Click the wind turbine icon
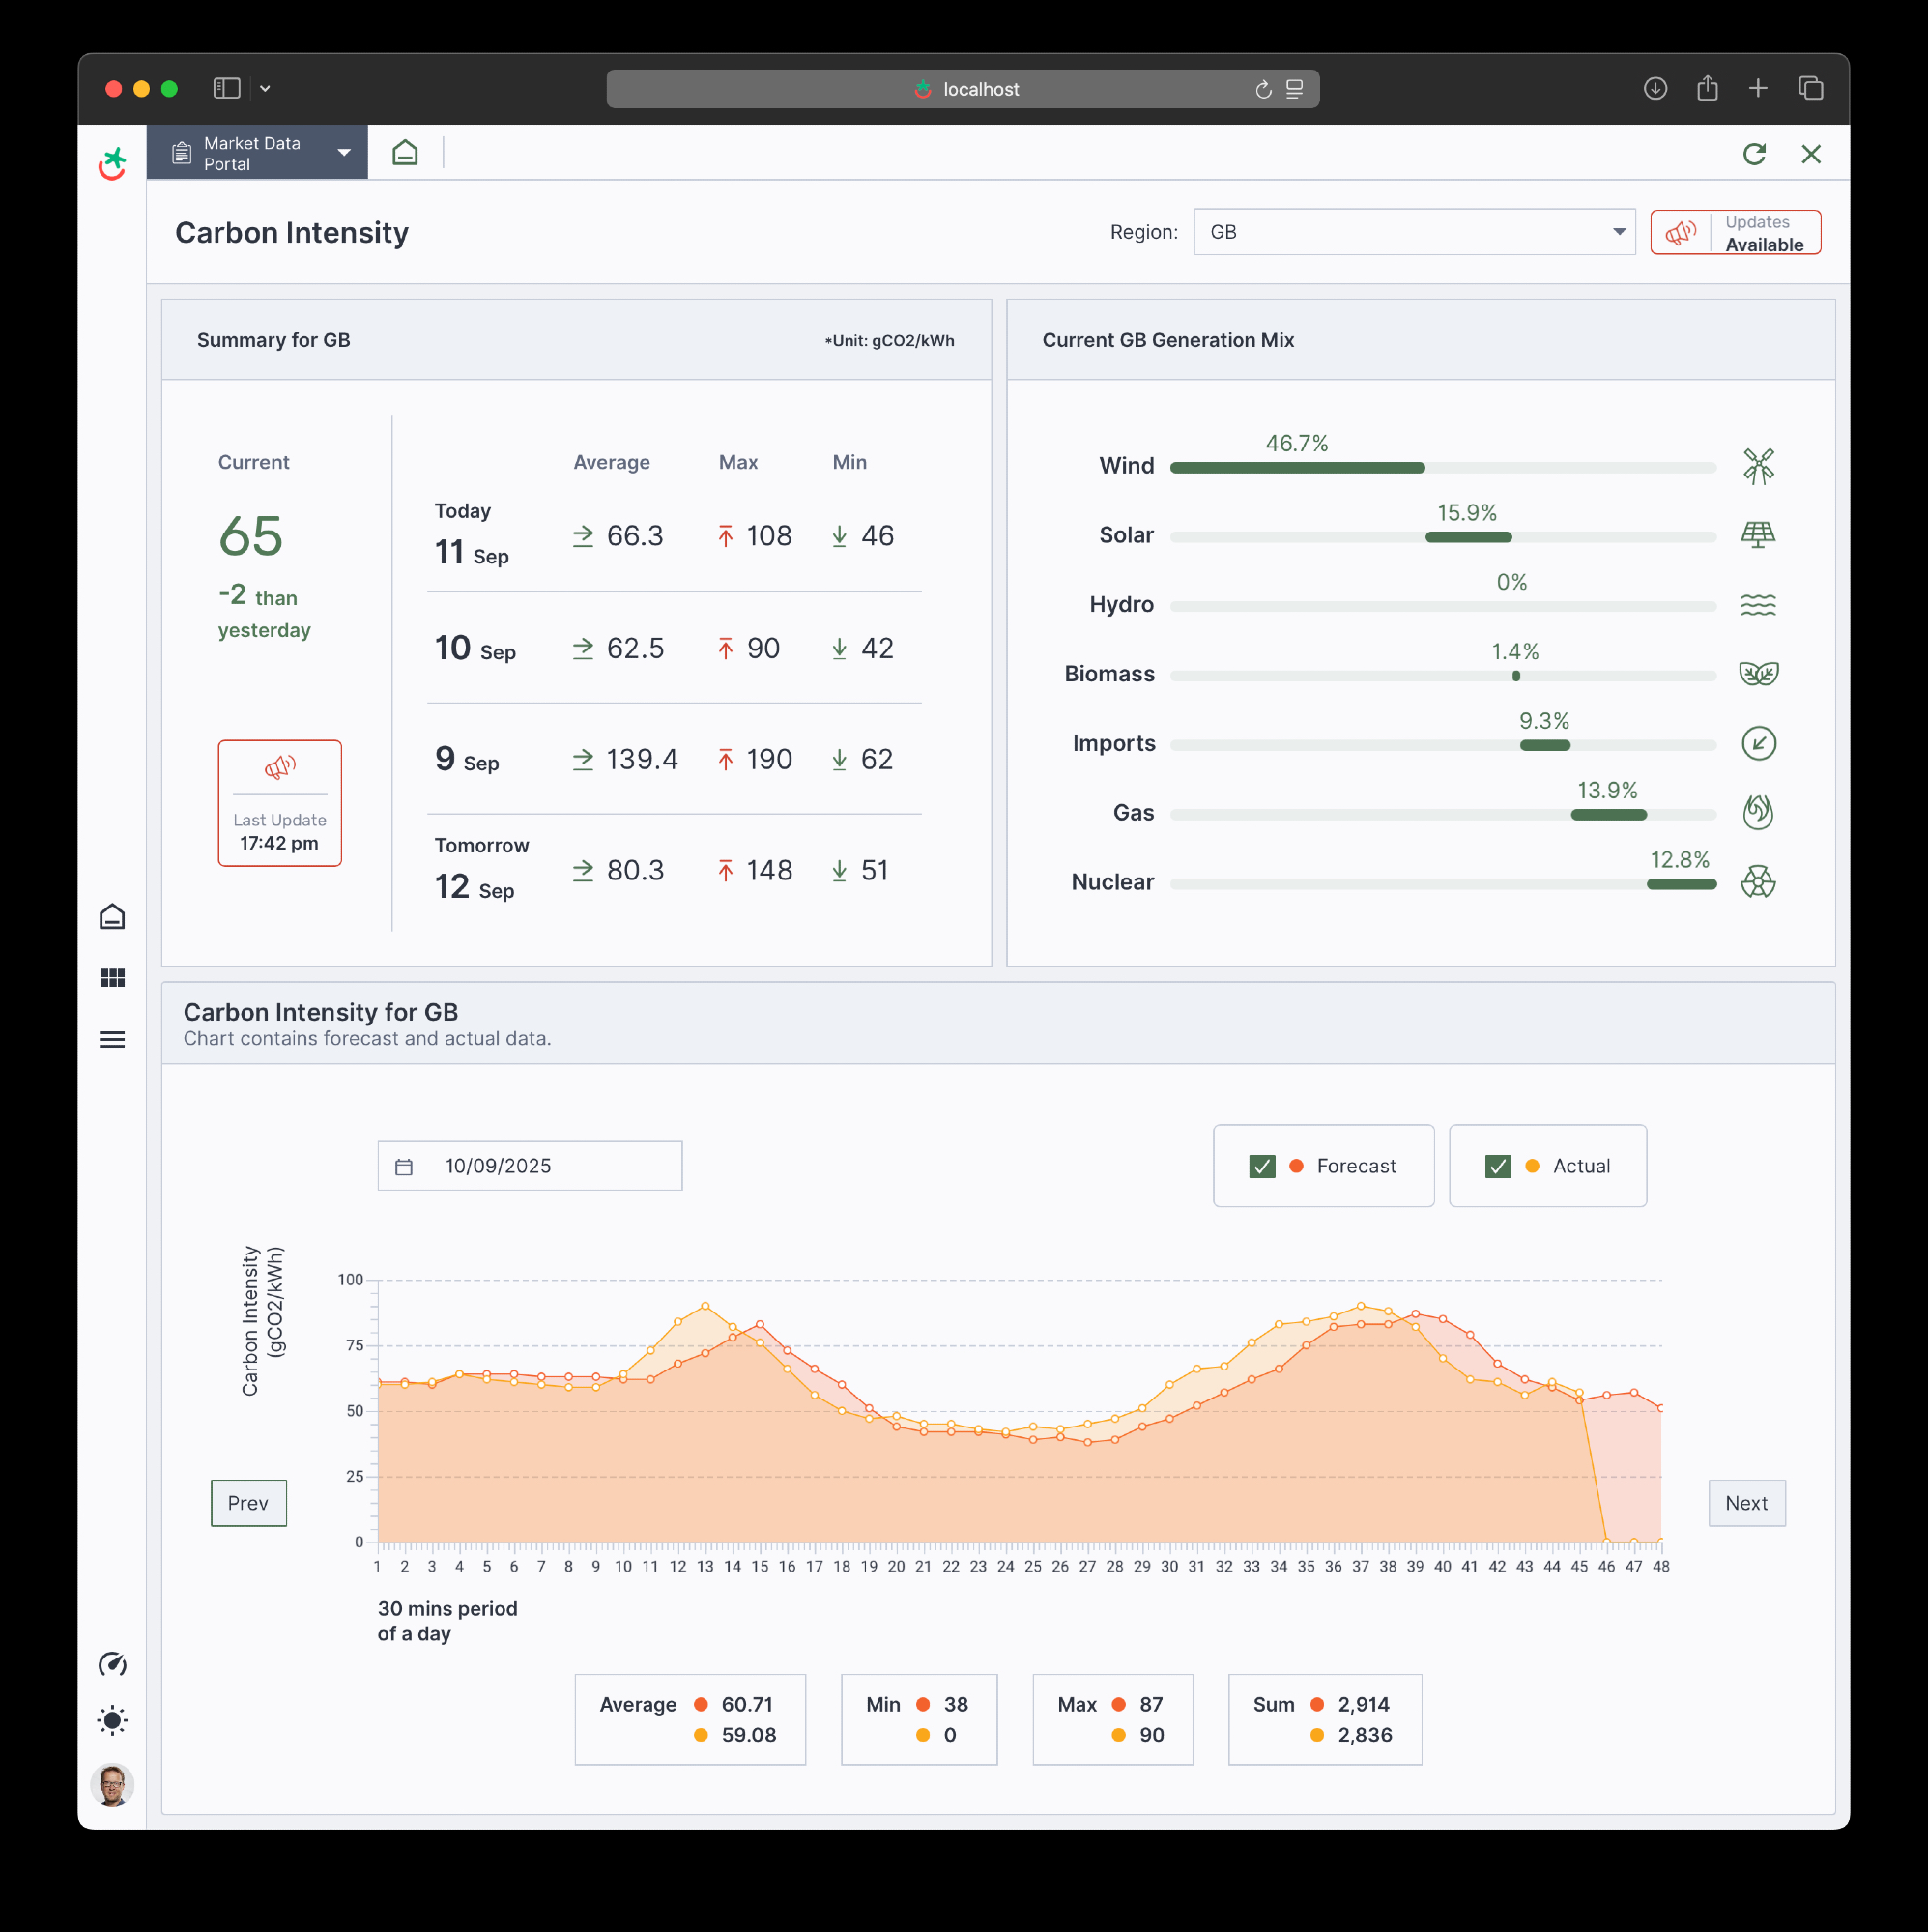Screen dimensions: 1928x1932 click(1758, 466)
